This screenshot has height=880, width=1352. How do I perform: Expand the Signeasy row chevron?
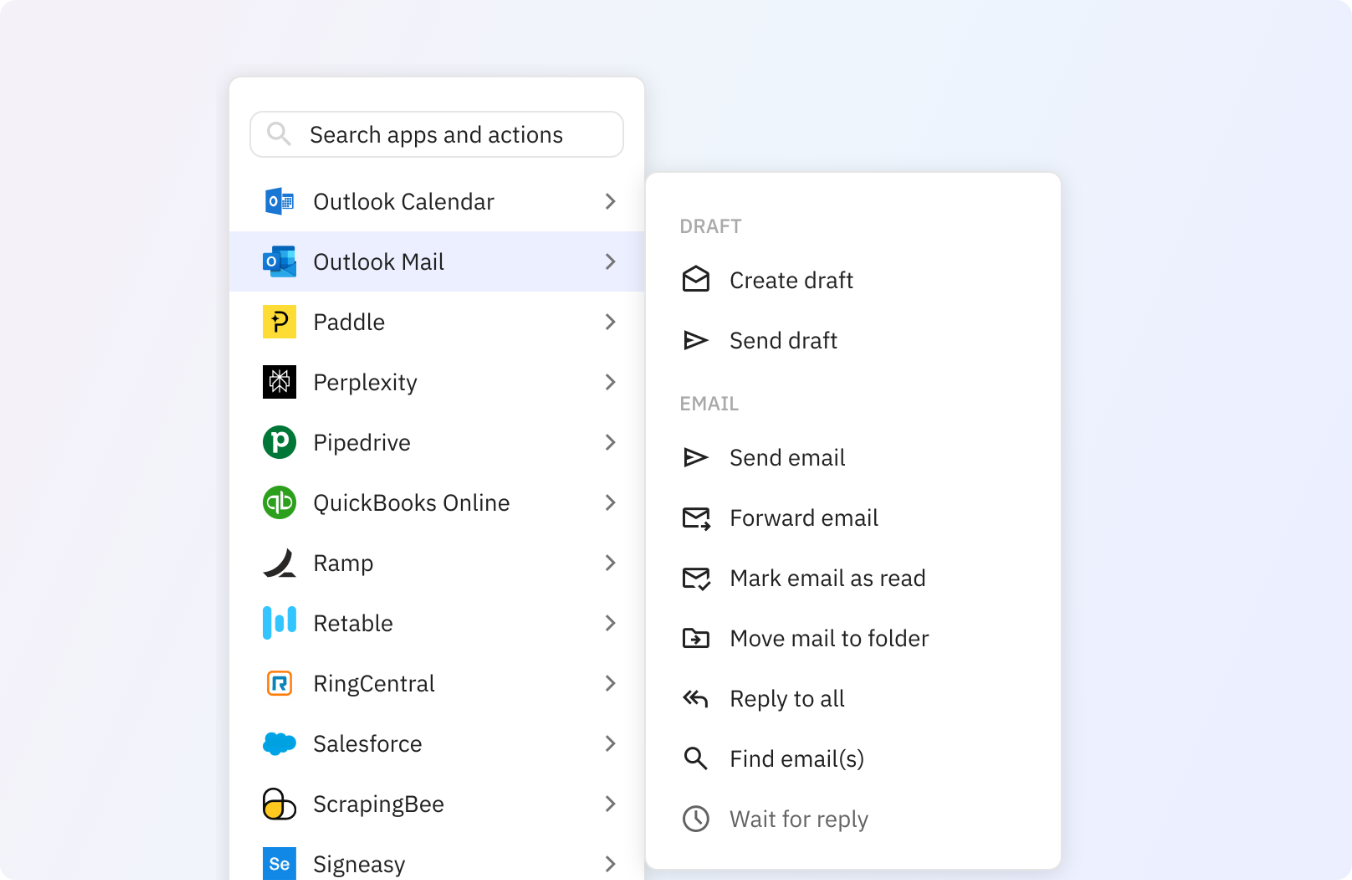point(610,864)
